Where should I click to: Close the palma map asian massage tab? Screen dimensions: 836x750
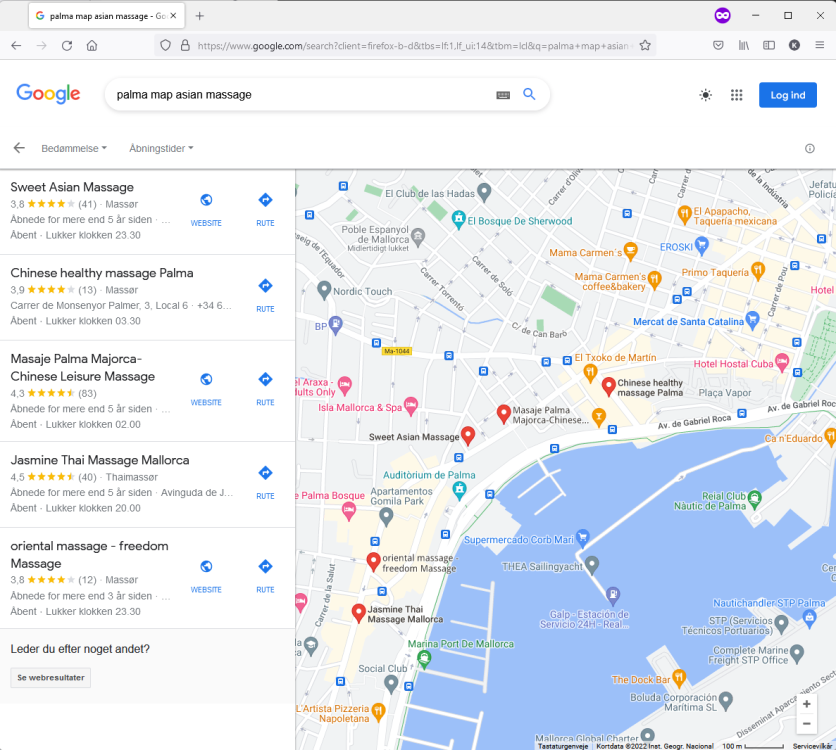[173, 16]
